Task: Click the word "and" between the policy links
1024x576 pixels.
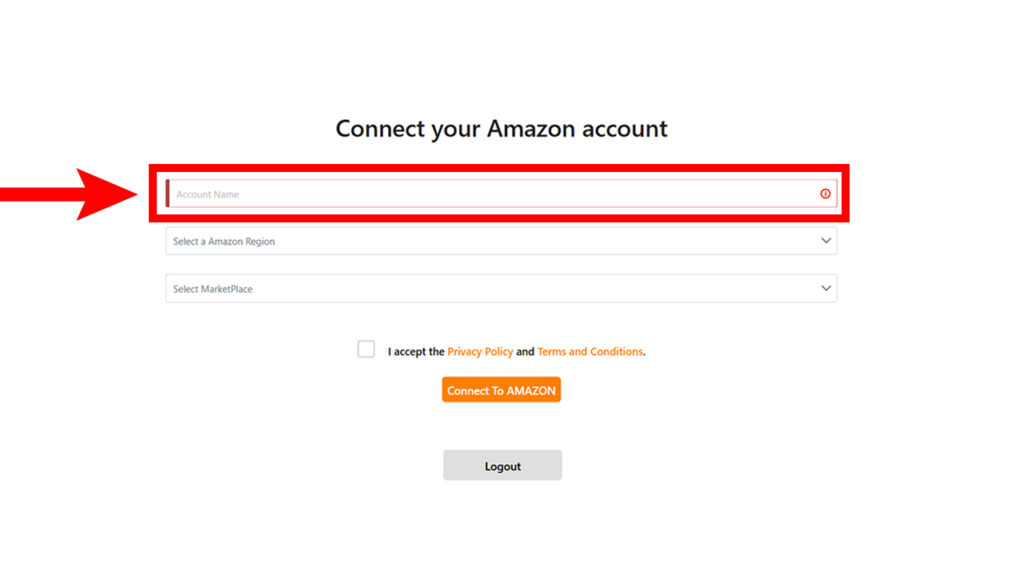Action: 525,351
